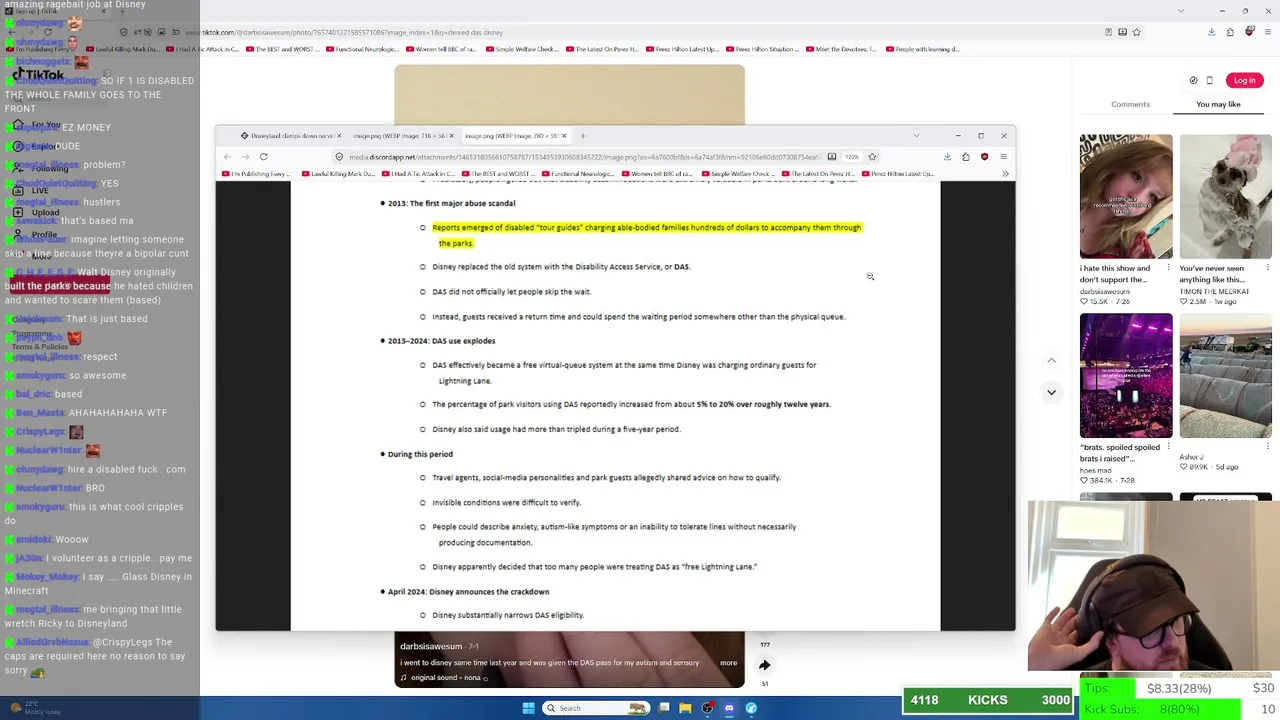Close the image.png 780 WEBP tab
The width and height of the screenshot is (1280, 720).
coord(565,136)
